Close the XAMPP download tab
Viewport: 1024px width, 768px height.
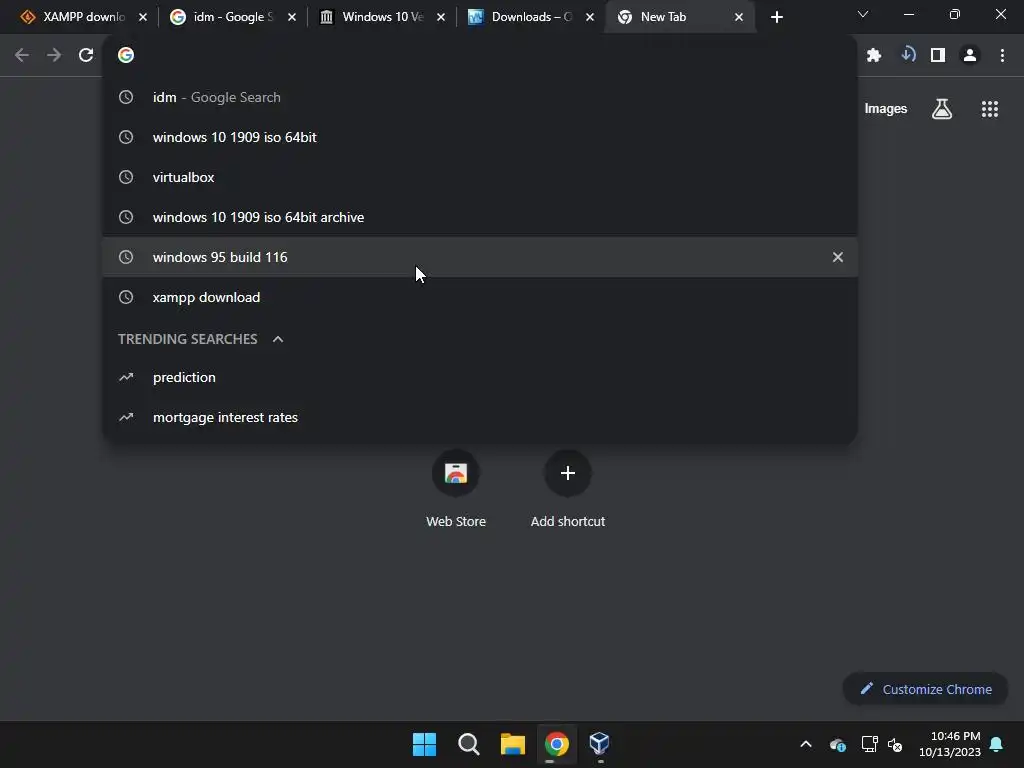click(143, 17)
